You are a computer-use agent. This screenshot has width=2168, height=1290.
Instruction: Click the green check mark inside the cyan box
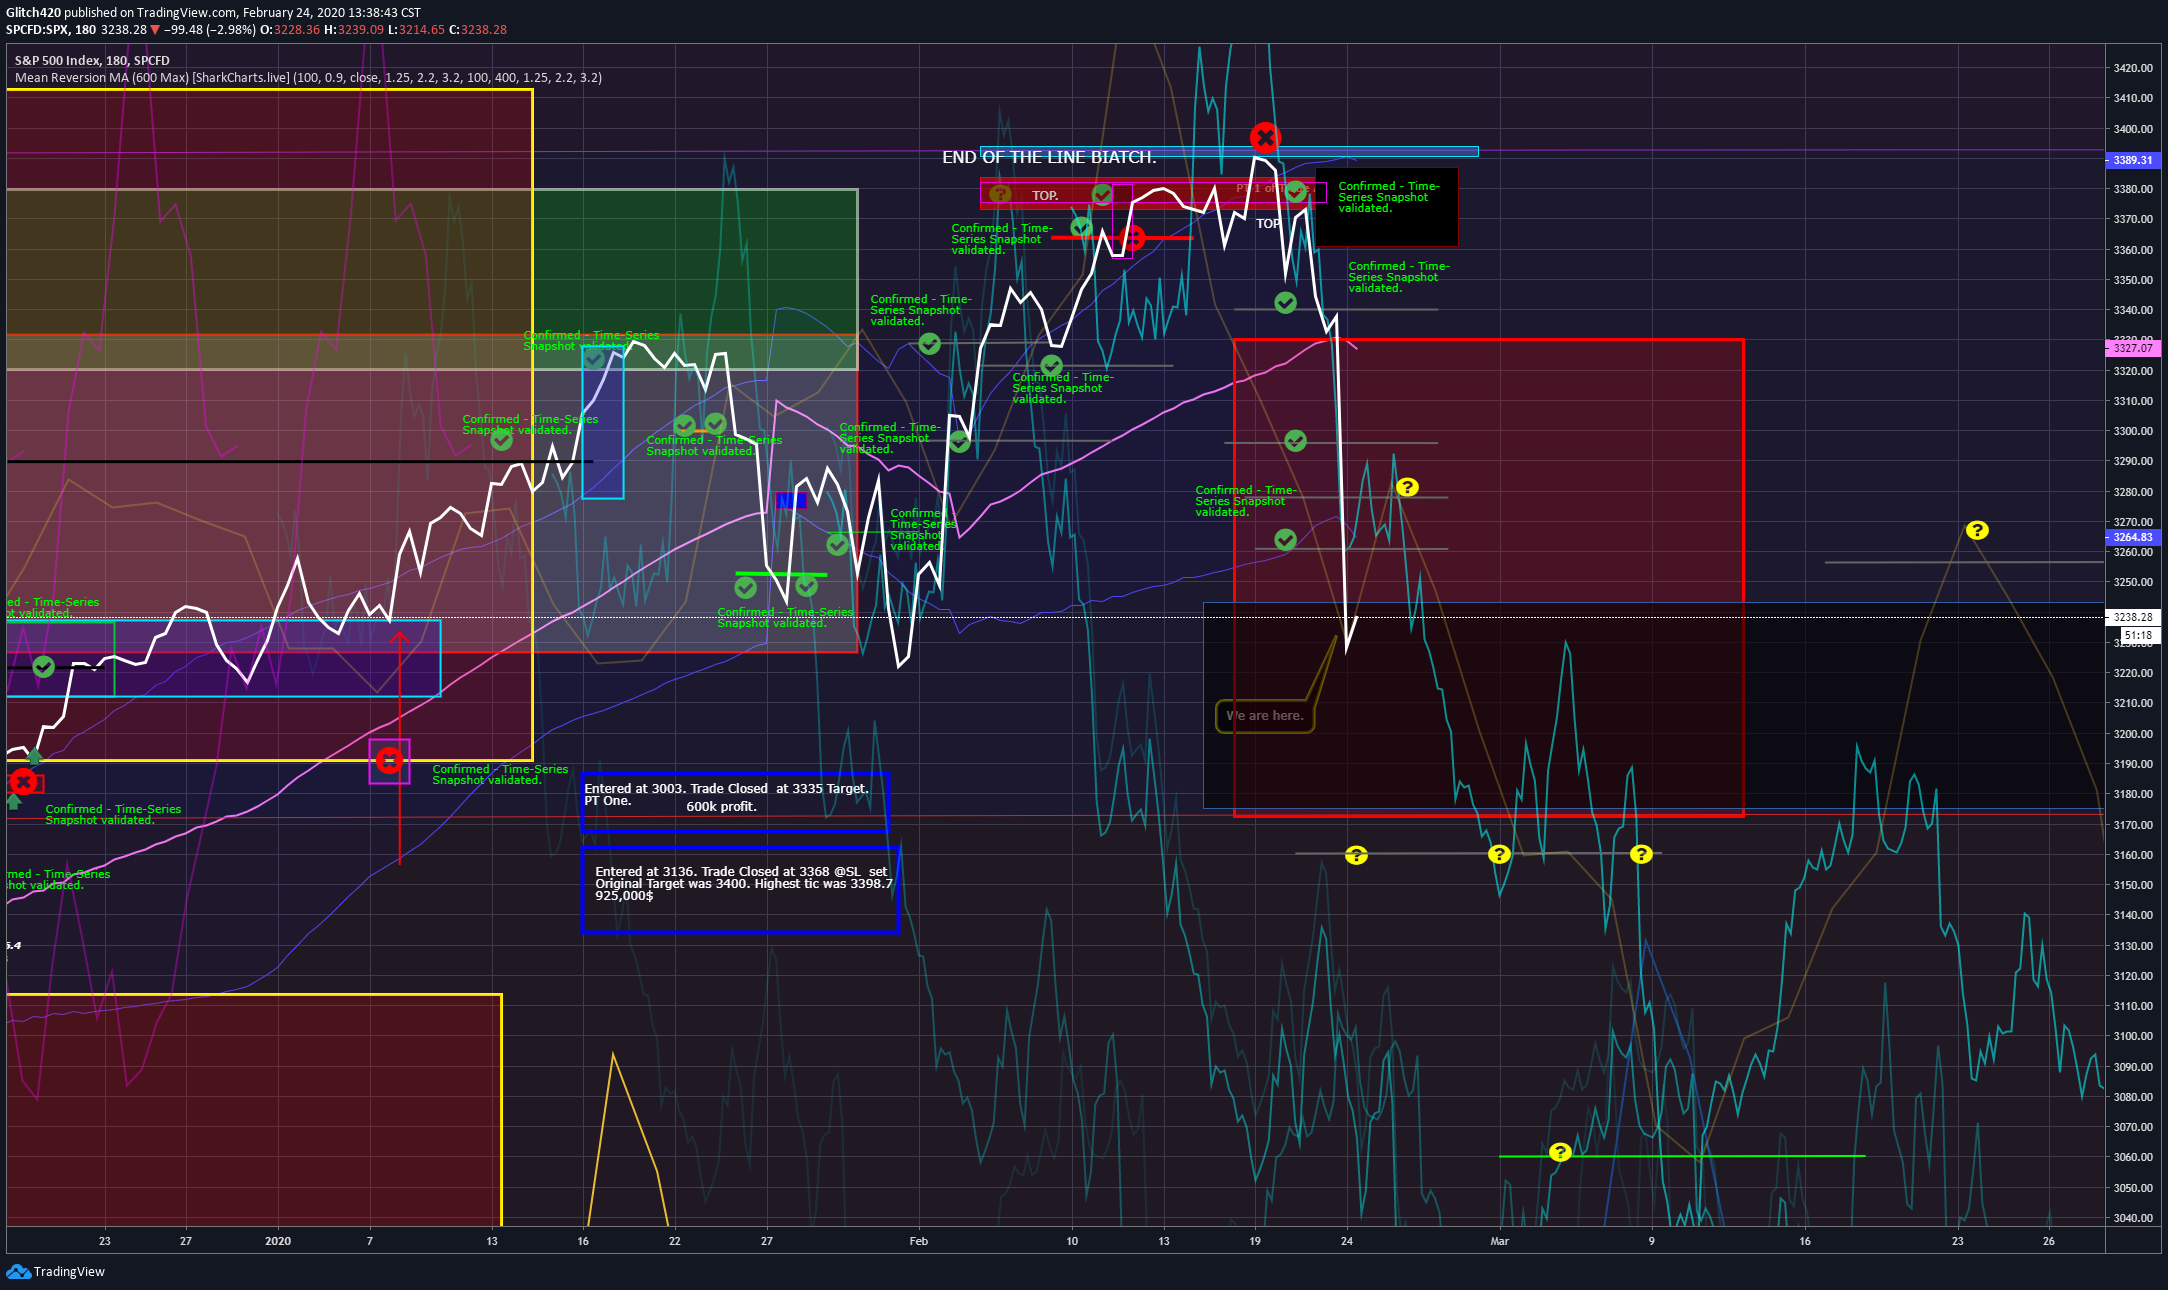coord(594,357)
